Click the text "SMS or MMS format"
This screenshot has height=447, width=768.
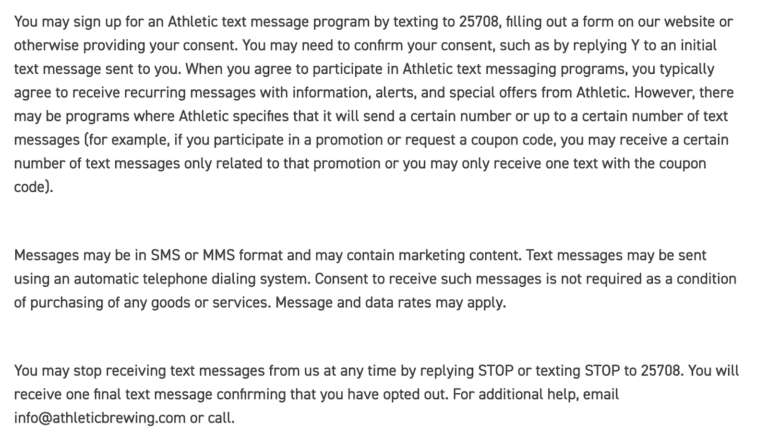click(x=200, y=255)
